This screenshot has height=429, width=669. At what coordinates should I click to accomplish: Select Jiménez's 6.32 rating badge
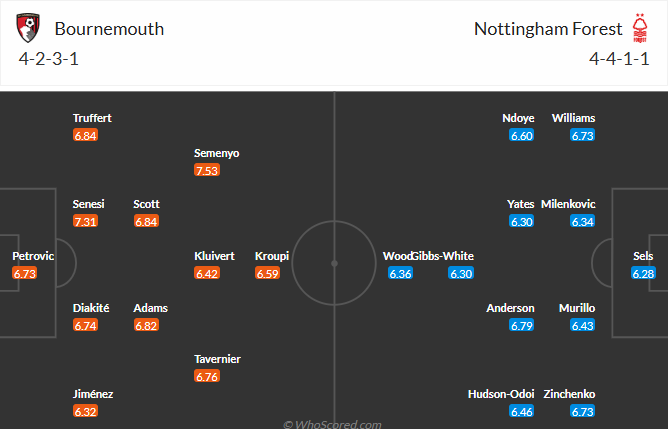[85, 411]
